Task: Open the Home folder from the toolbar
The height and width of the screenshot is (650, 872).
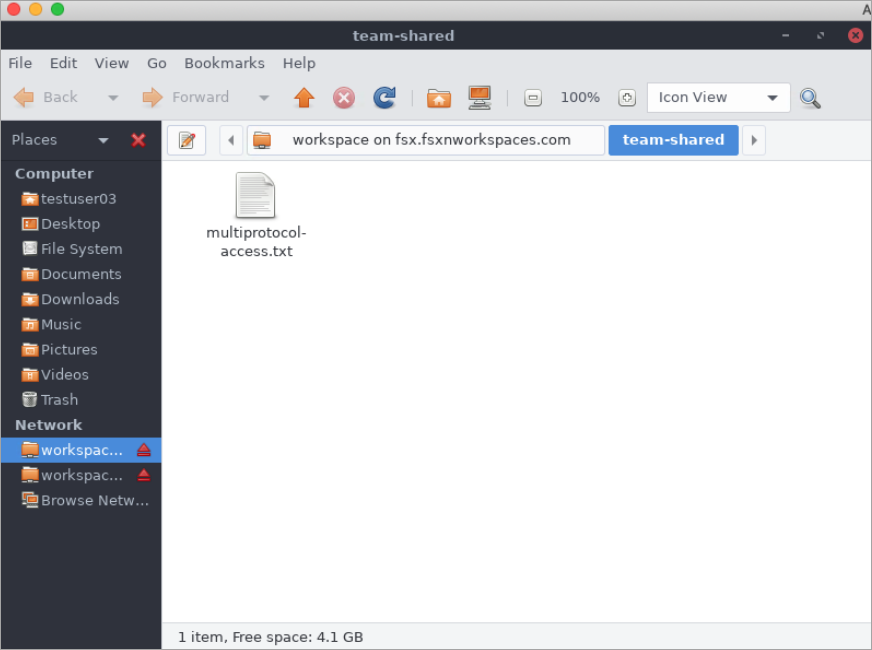Action: tap(439, 97)
